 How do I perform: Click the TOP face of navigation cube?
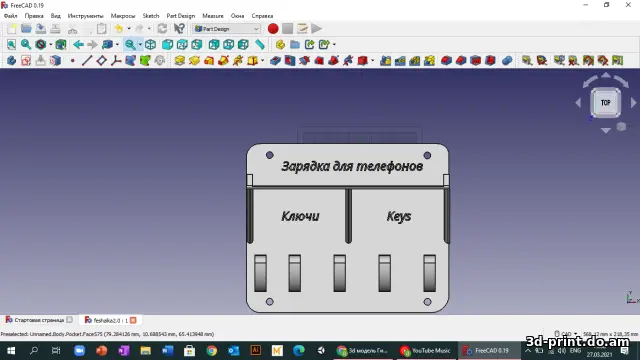(x=606, y=102)
